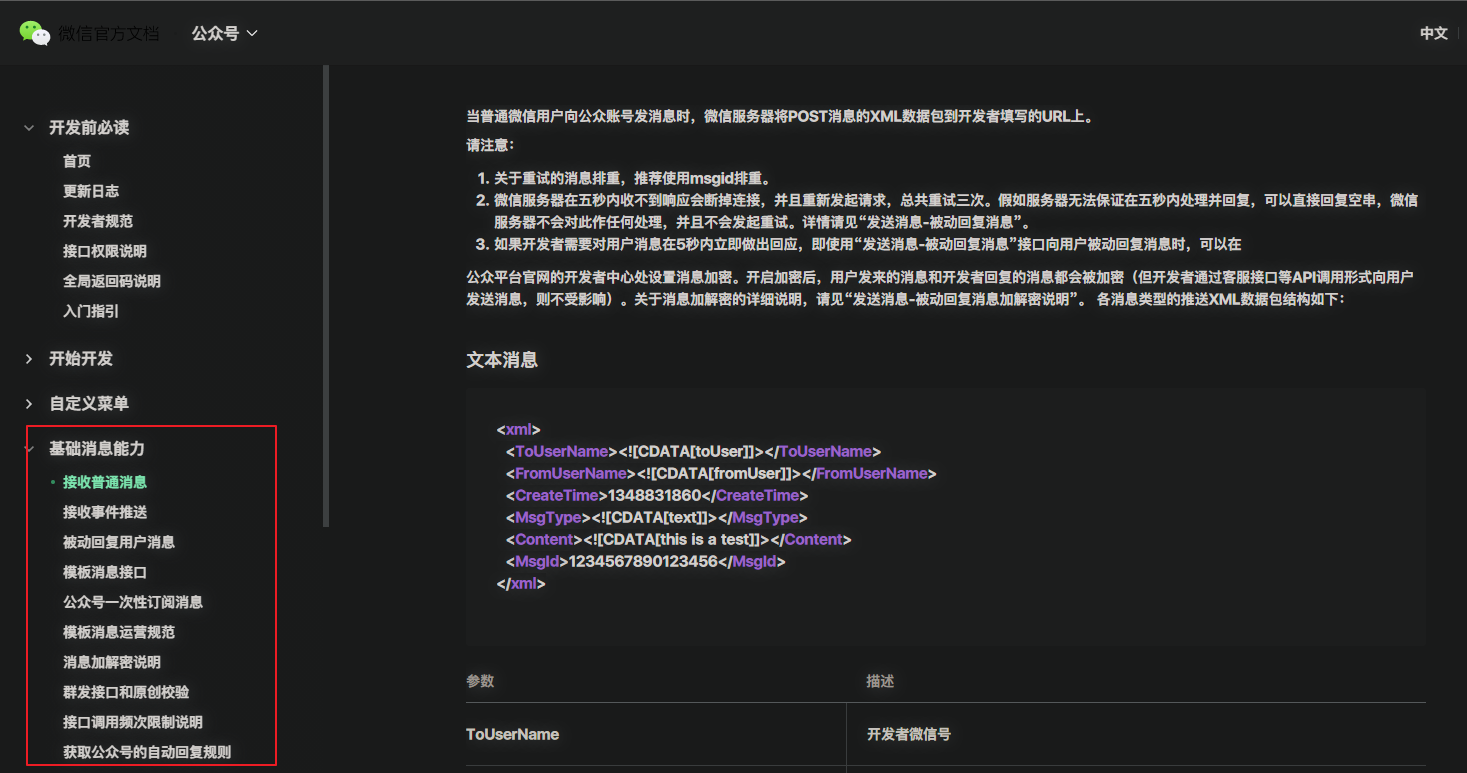
Task: Click the sidebar vertical scrollbar
Action: [x=326, y=295]
